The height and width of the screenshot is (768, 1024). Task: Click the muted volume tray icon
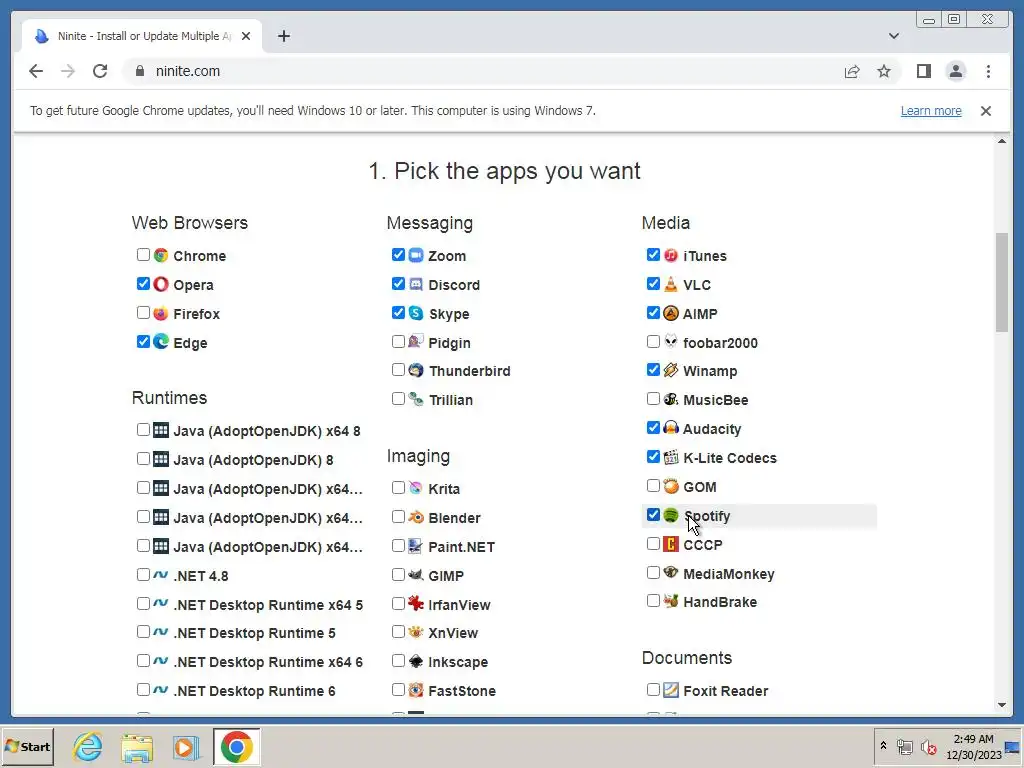(928, 747)
